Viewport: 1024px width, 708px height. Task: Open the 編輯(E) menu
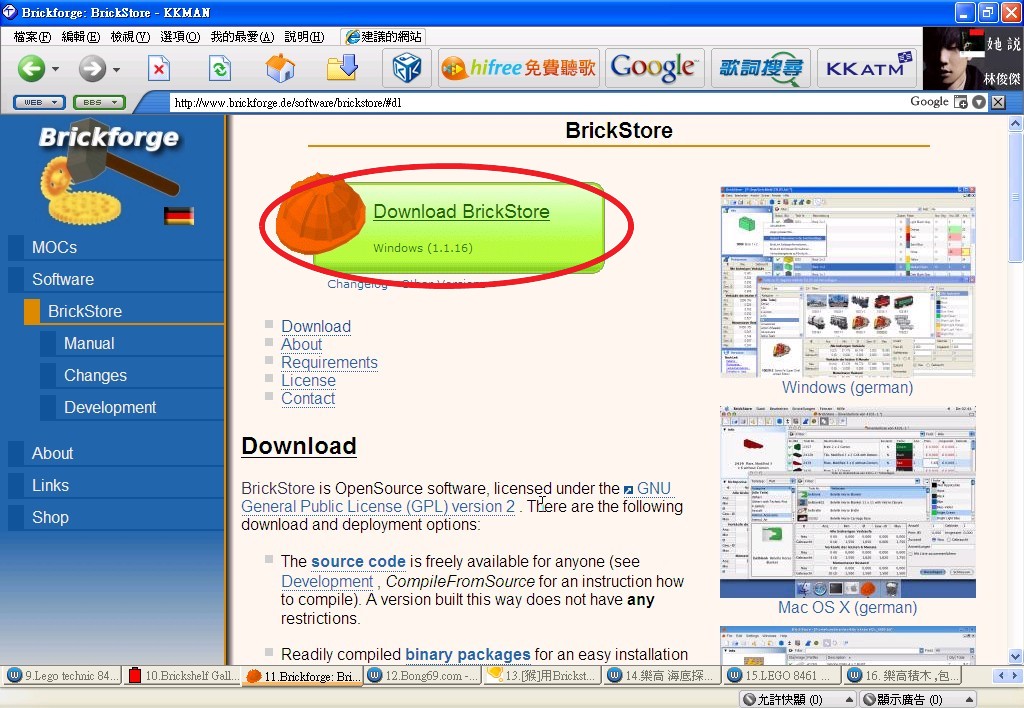coord(81,37)
